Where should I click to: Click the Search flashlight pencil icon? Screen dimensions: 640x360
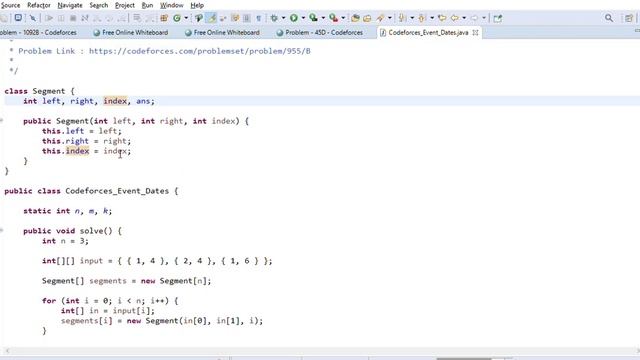tap(380, 18)
